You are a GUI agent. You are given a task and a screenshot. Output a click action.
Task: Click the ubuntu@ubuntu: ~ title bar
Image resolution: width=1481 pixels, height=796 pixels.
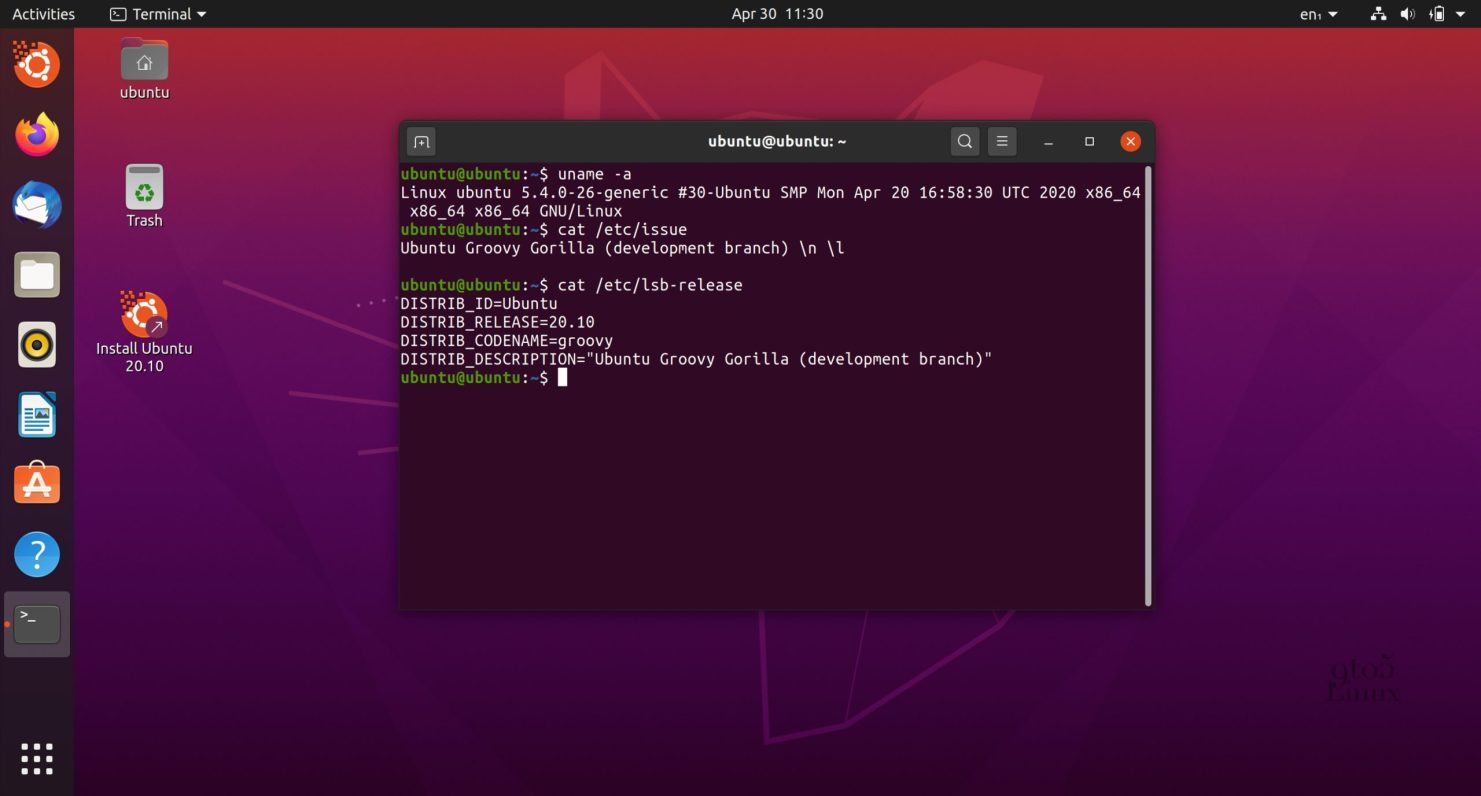pyautogui.click(x=777, y=142)
